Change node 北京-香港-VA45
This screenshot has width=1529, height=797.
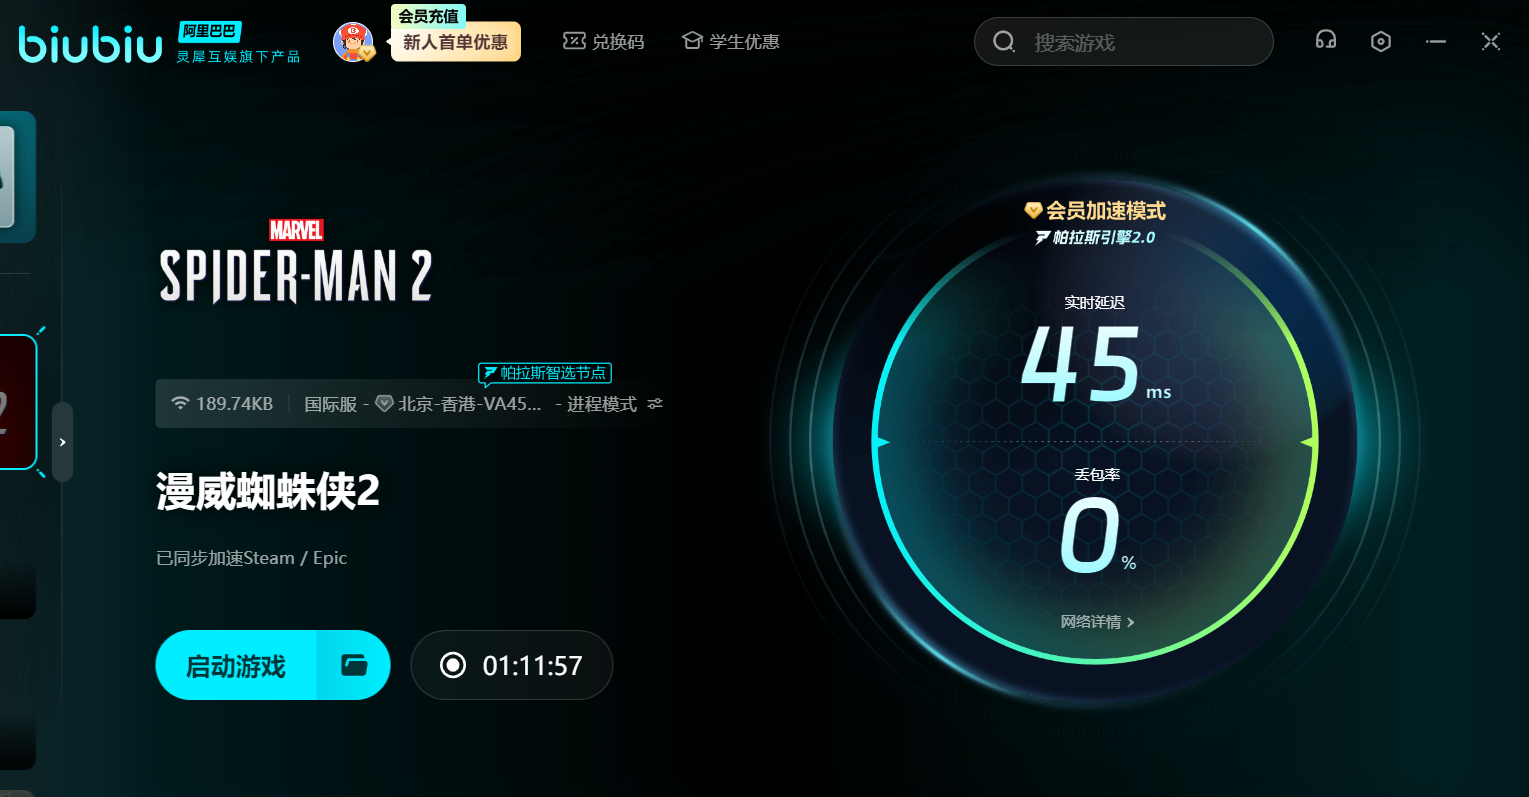tap(460, 404)
